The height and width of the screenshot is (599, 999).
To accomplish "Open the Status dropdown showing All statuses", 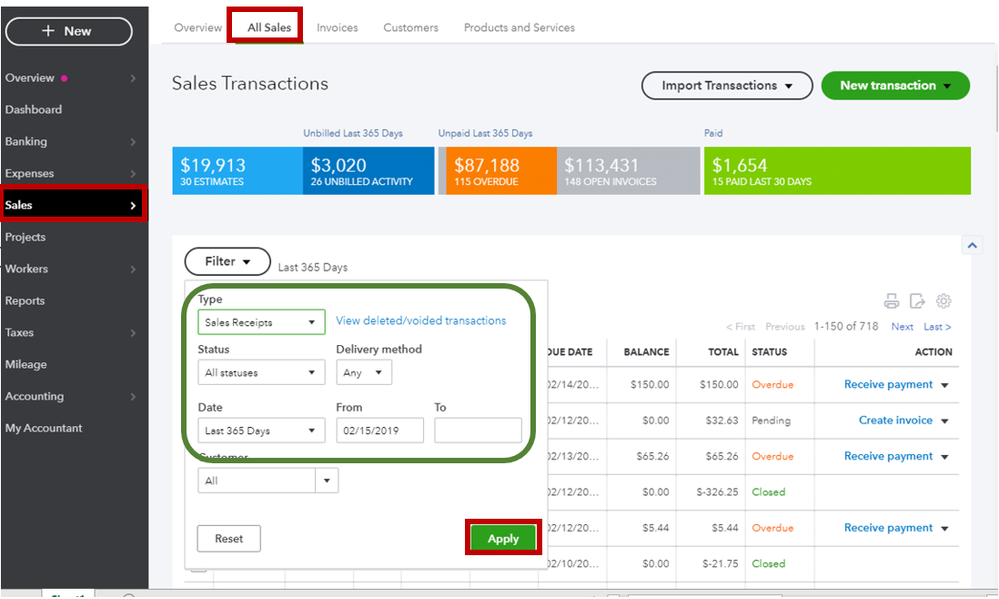I will pos(261,372).
